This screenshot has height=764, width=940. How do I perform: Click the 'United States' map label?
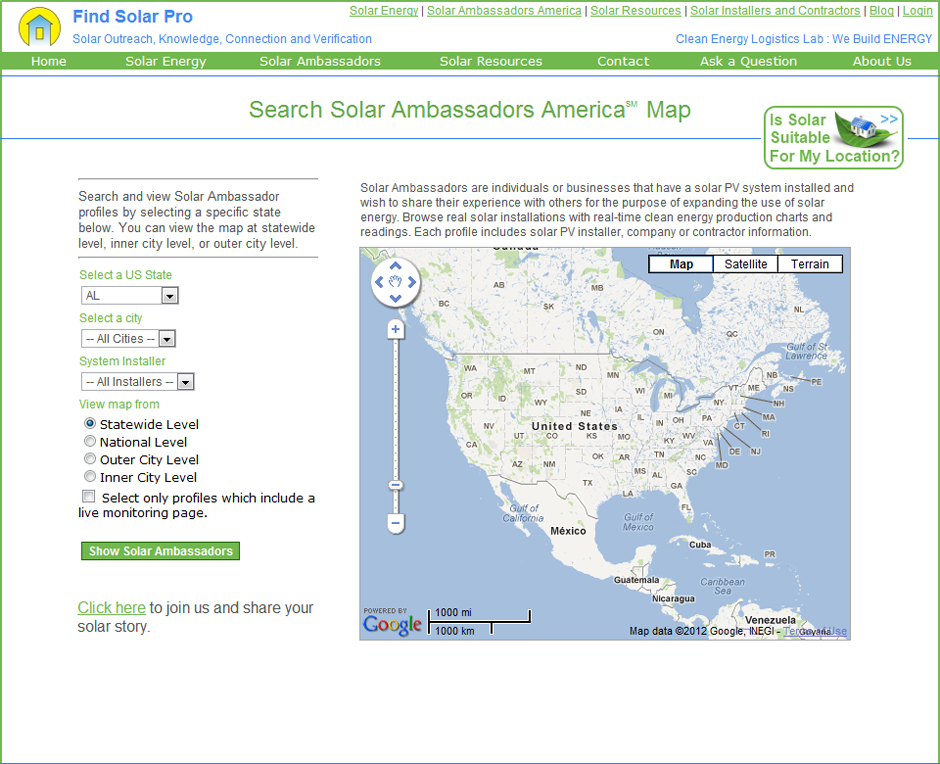[x=574, y=426]
